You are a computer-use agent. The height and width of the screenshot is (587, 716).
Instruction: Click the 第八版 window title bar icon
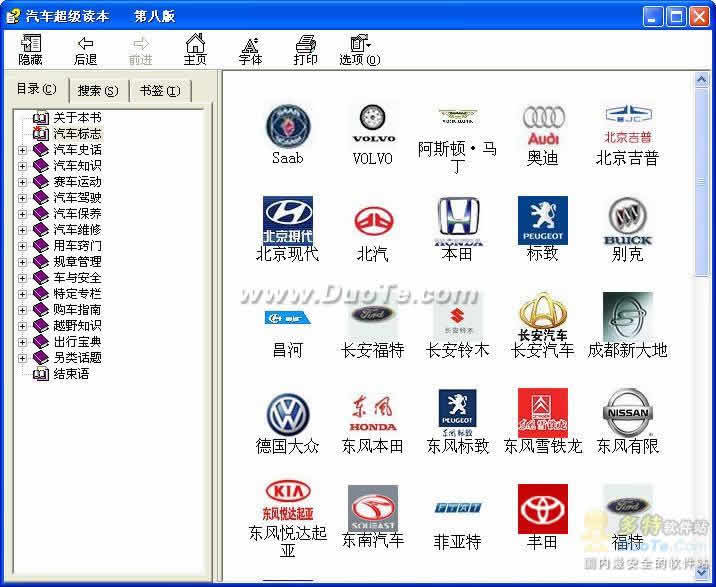(x=14, y=16)
